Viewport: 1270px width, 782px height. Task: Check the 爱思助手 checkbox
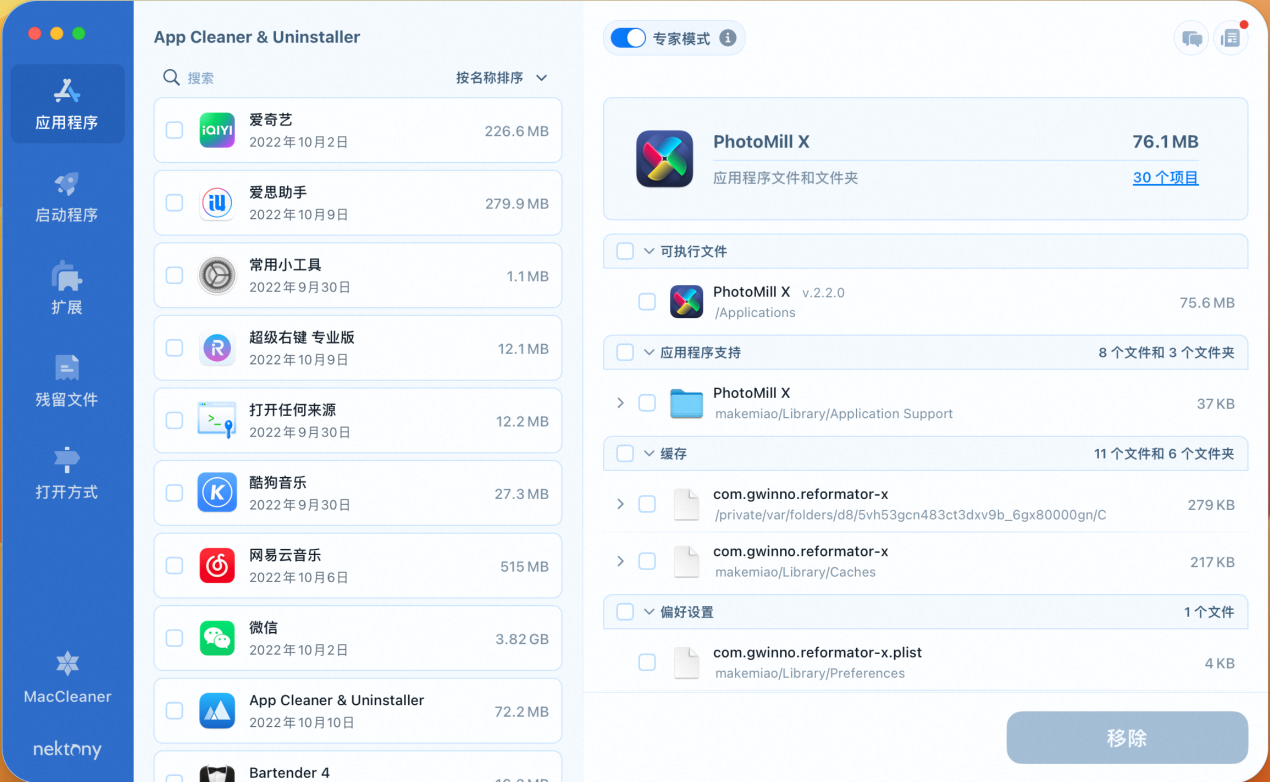tap(174, 203)
